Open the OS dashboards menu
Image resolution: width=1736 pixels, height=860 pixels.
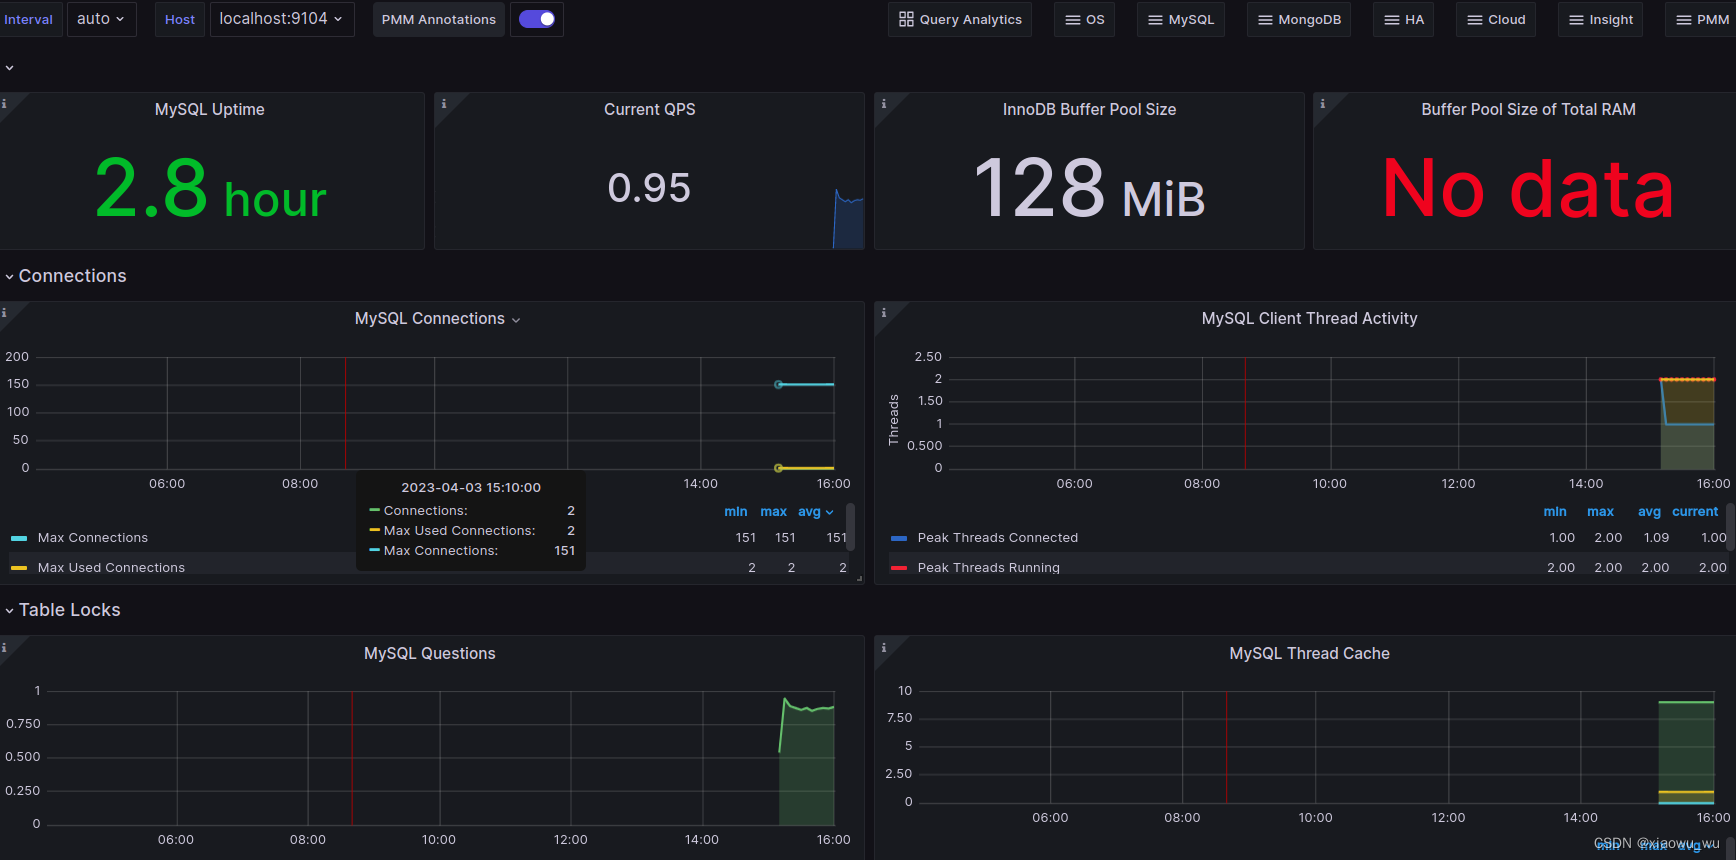1085,19
